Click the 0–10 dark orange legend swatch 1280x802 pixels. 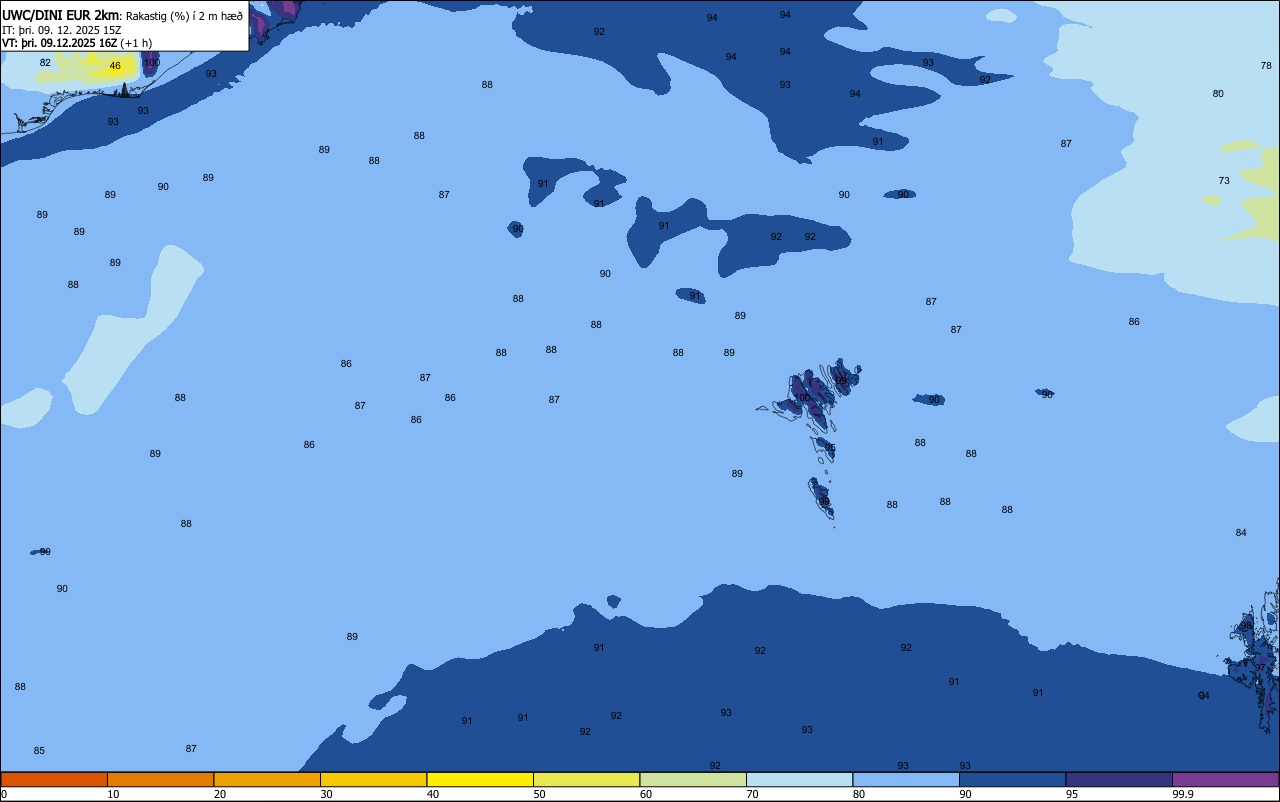(54, 779)
